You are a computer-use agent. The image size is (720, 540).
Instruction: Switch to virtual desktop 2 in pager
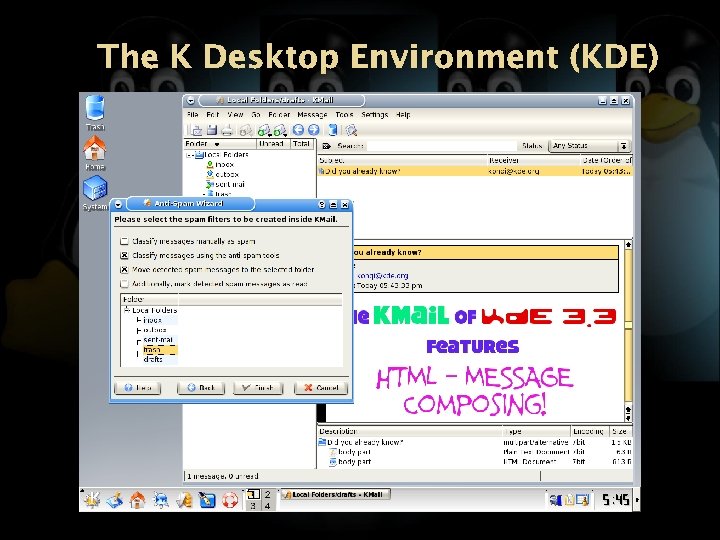pos(267,495)
